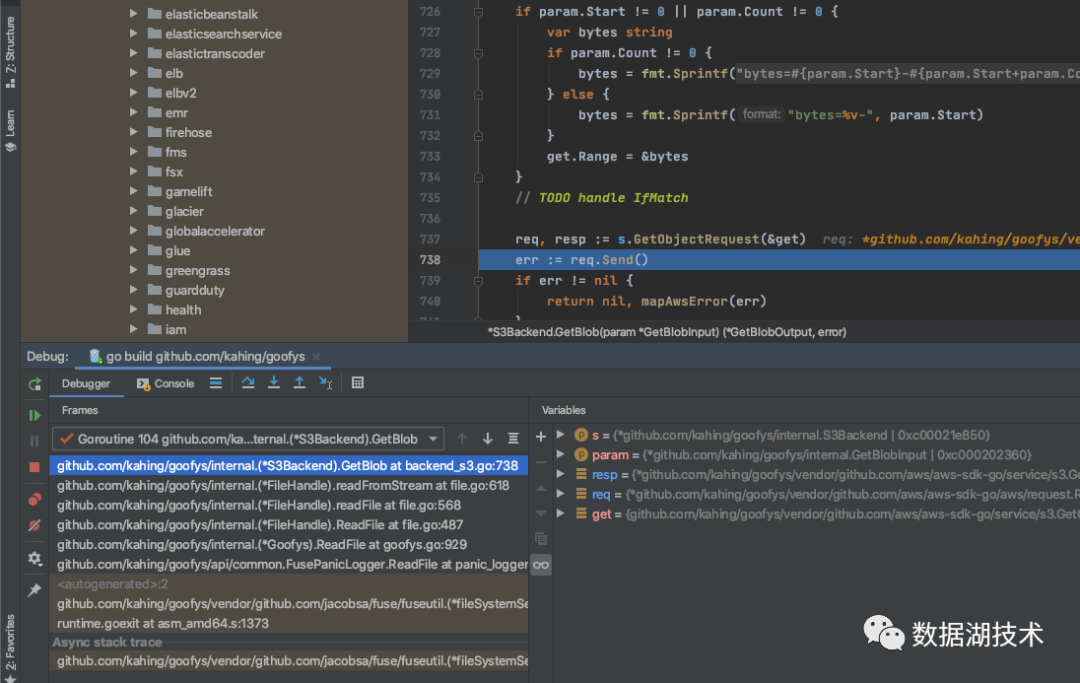Select GetBlob at backend_s3.go:738 frame
This screenshot has height=683, width=1080.
289,465
